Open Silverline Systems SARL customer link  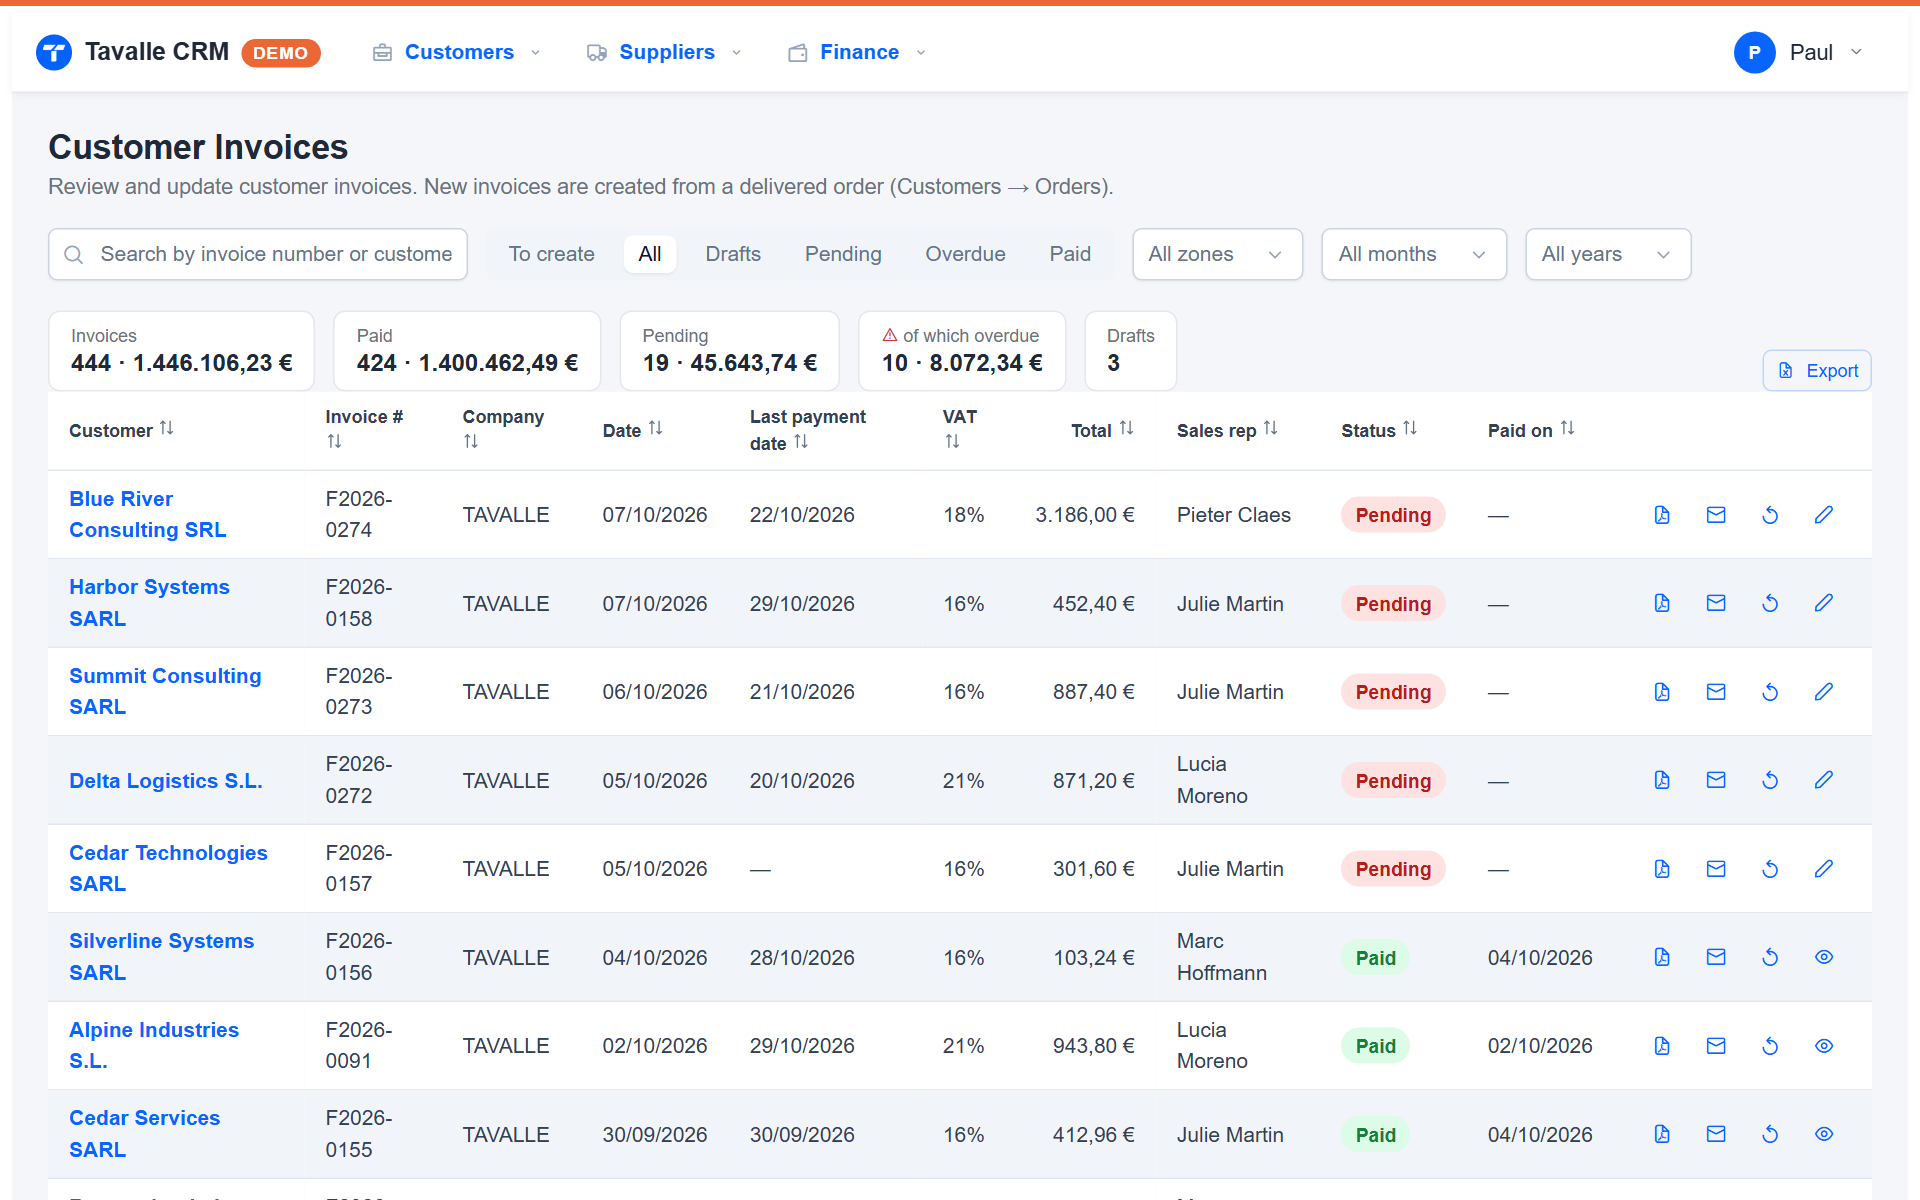click(161, 957)
